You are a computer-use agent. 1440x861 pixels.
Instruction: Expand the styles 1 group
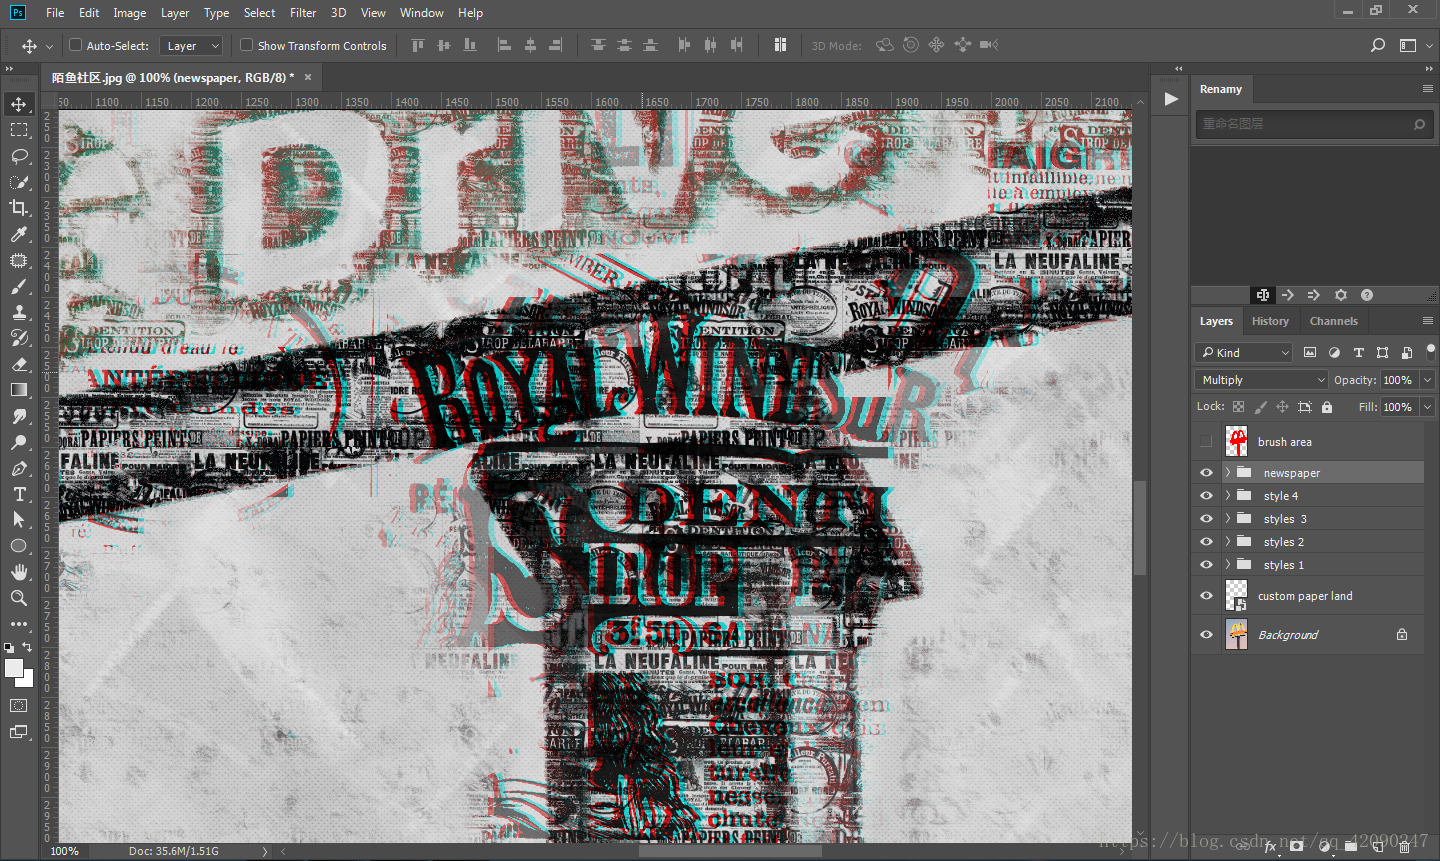tap(1227, 565)
